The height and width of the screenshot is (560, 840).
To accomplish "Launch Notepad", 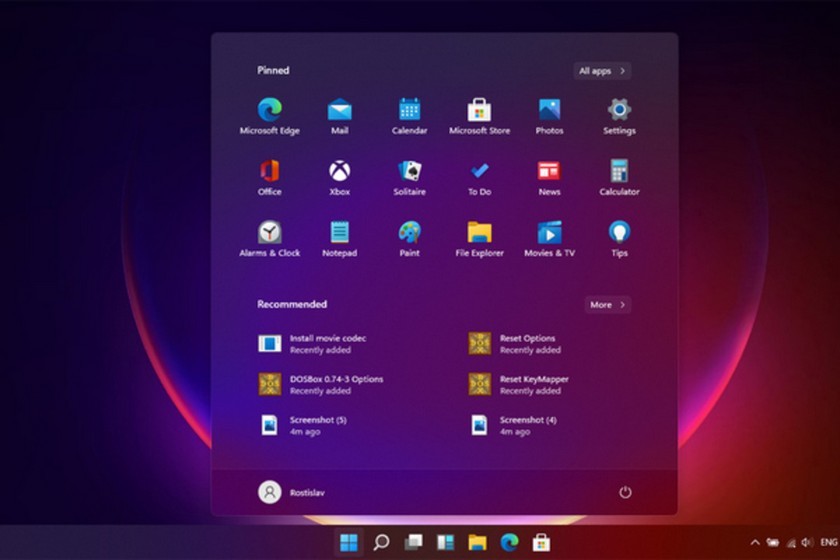I will (340, 239).
